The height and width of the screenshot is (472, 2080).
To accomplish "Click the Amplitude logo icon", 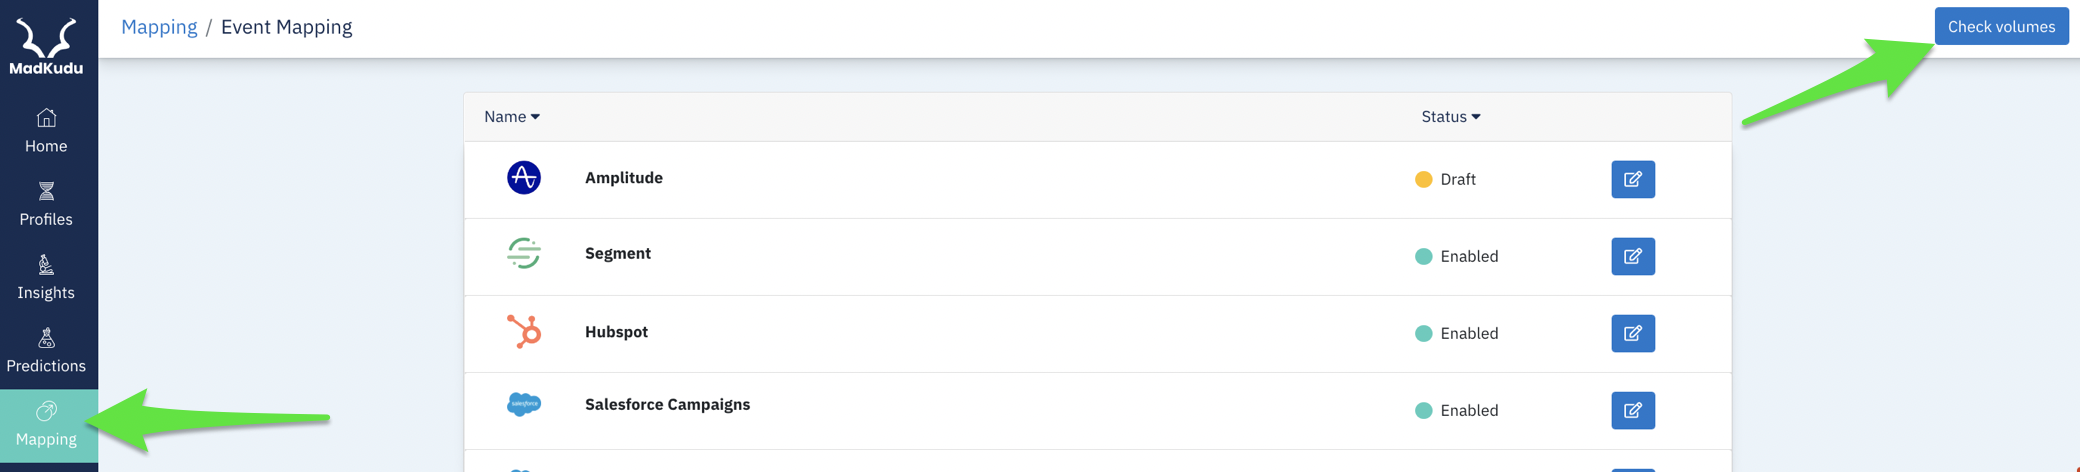I will tap(524, 178).
